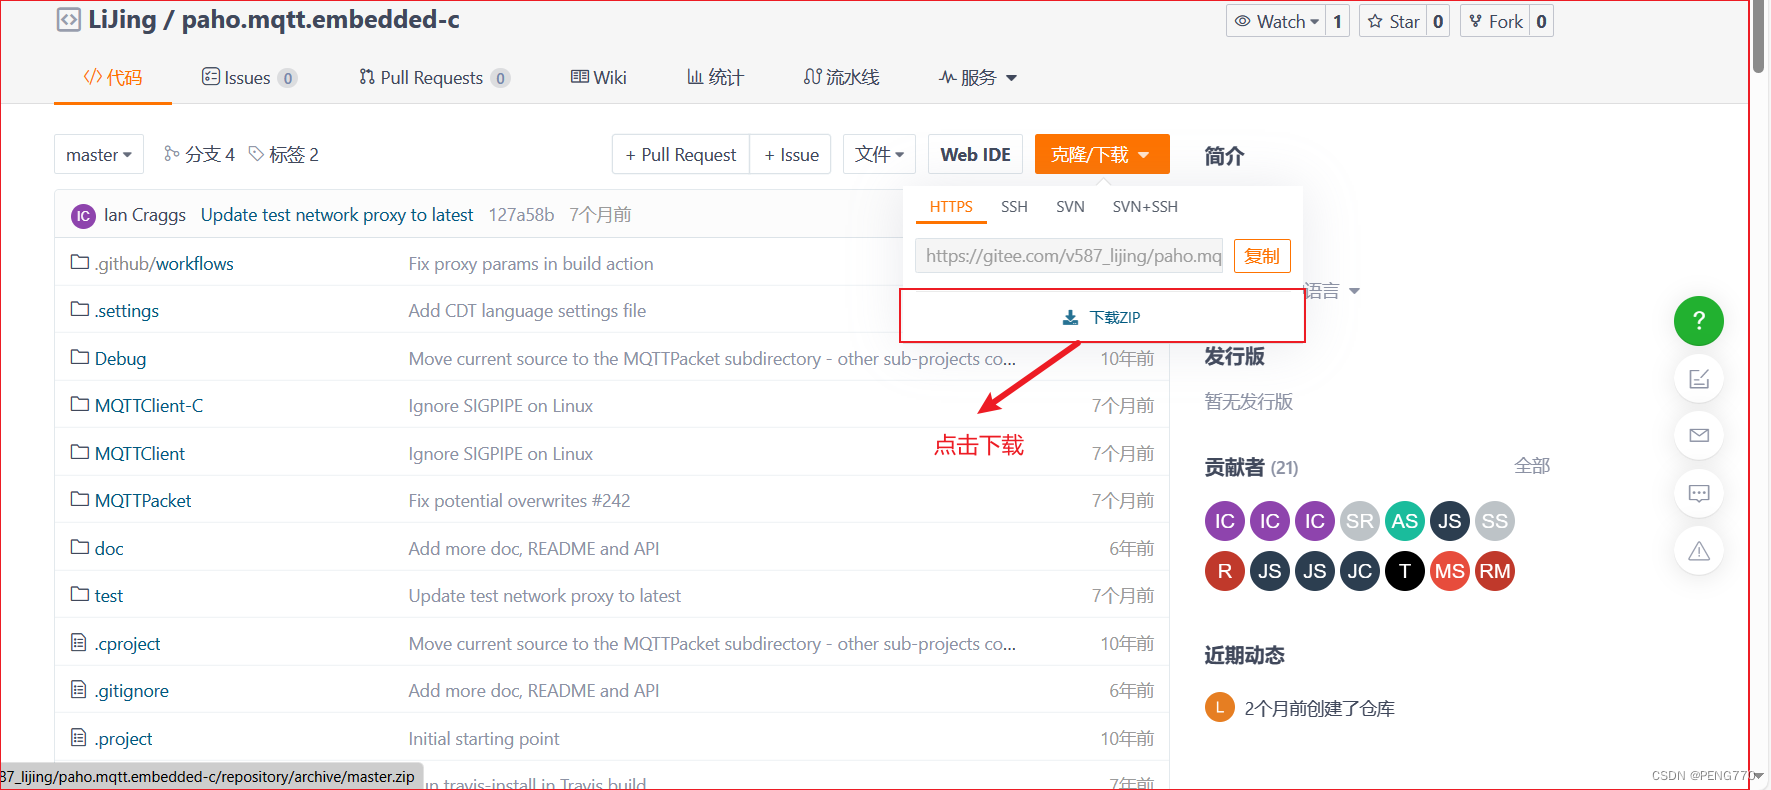Open 标签 2 tags link

pyautogui.click(x=284, y=154)
